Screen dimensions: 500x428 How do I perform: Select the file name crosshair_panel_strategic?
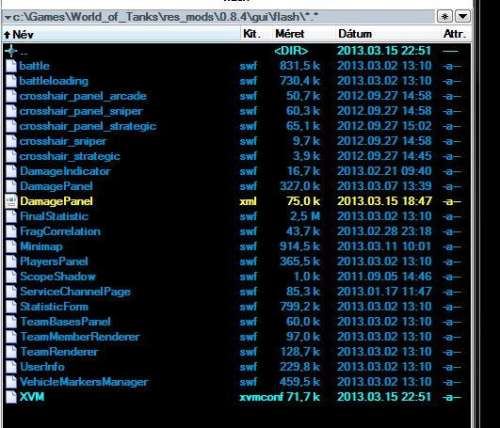tap(88, 126)
